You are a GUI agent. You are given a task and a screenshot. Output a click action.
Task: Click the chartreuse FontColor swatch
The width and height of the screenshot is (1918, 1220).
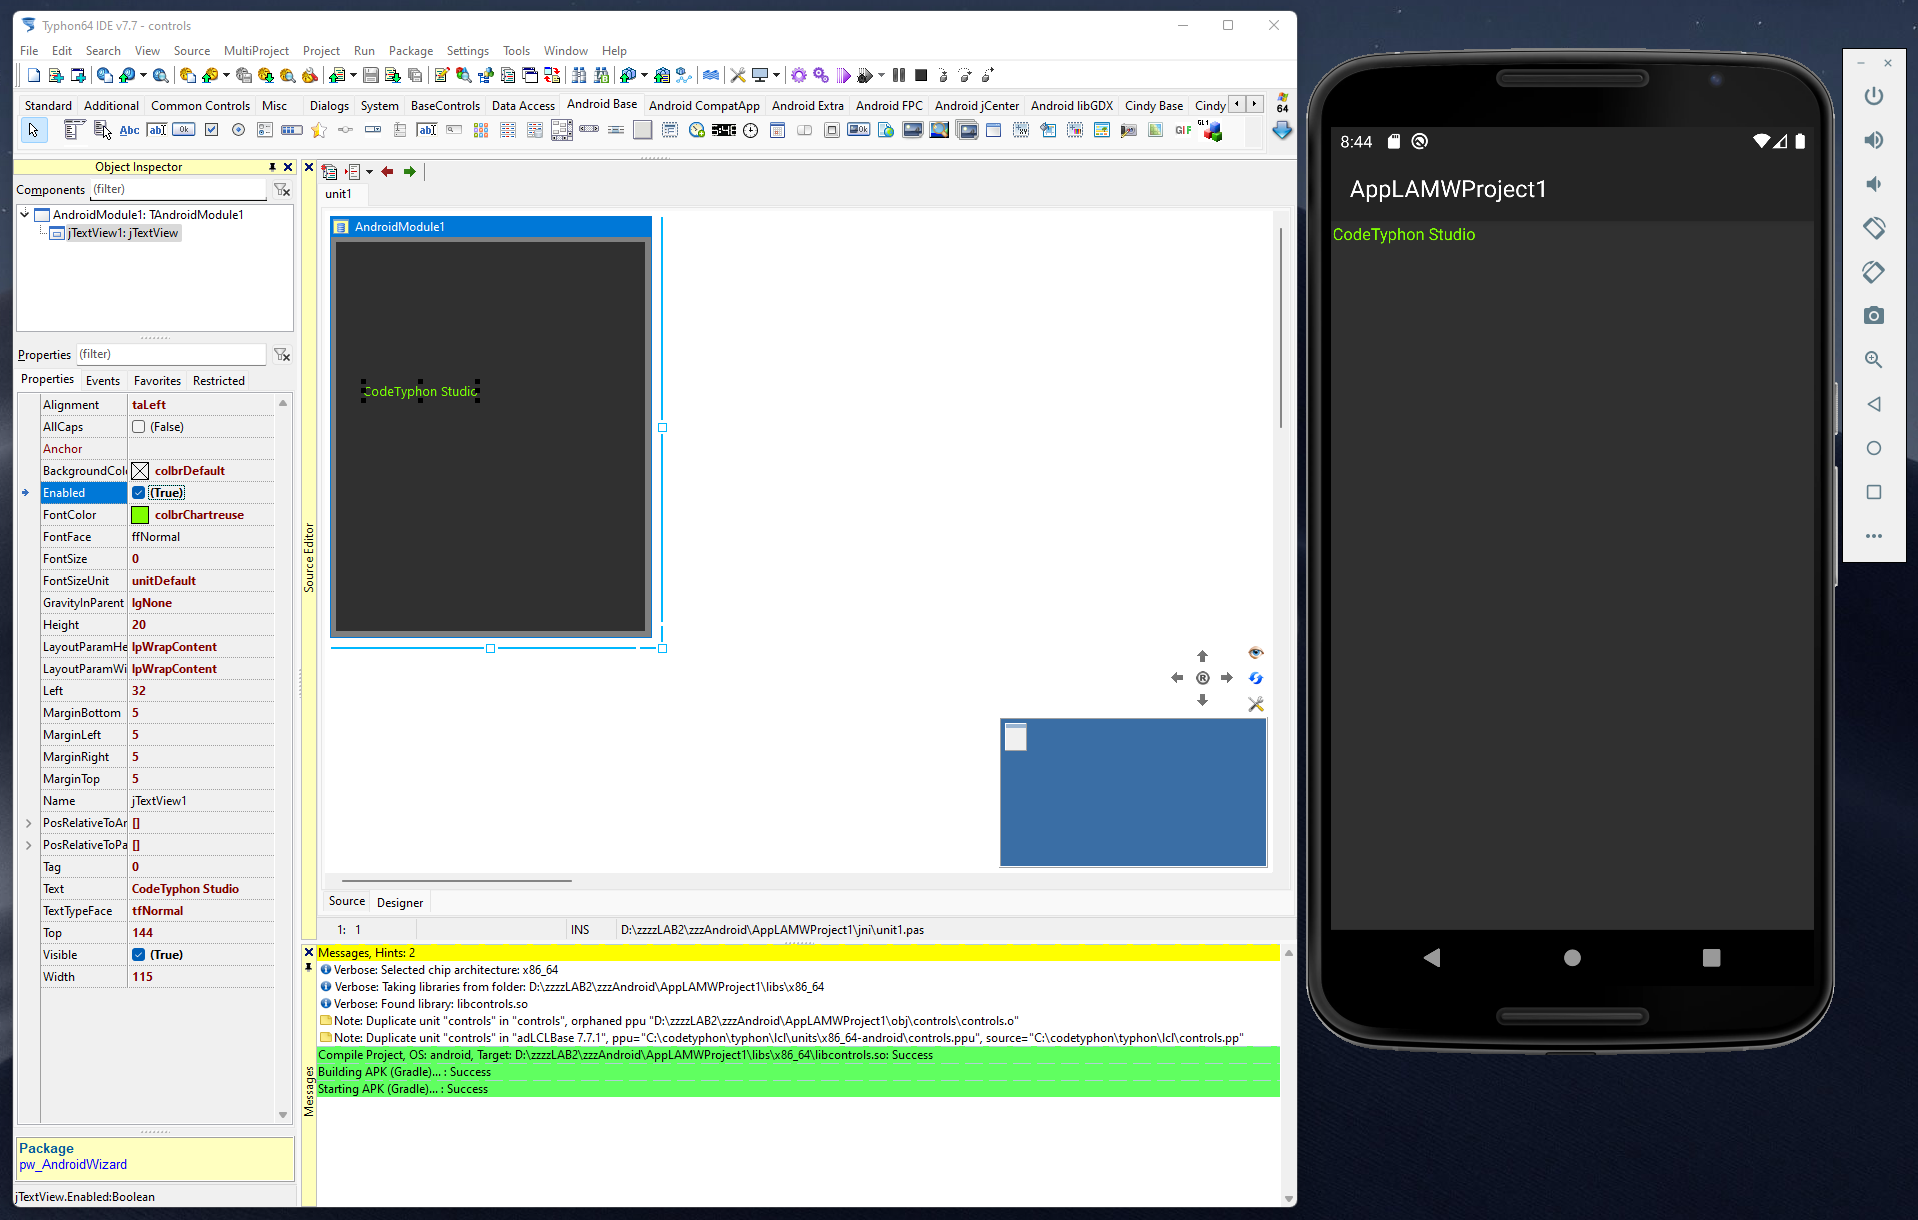pos(140,515)
